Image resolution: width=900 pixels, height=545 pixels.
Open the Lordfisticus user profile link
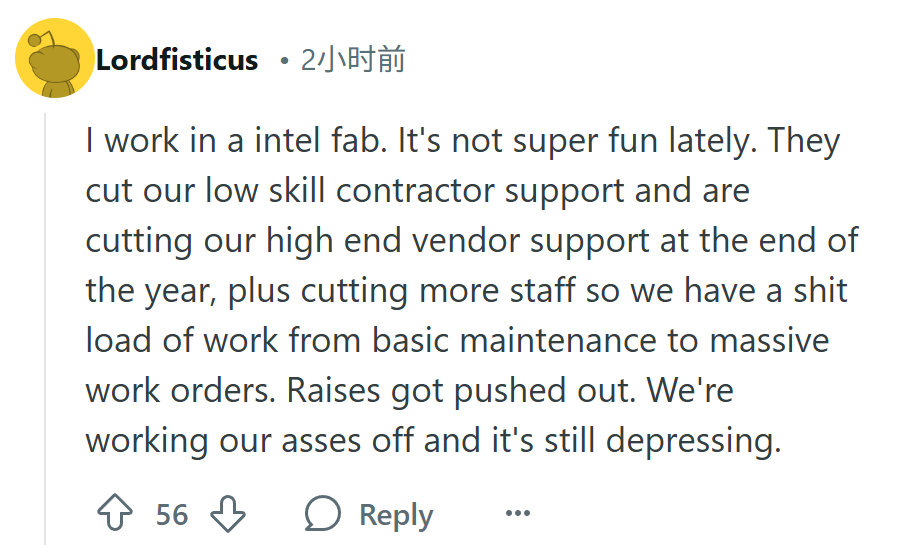177,60
